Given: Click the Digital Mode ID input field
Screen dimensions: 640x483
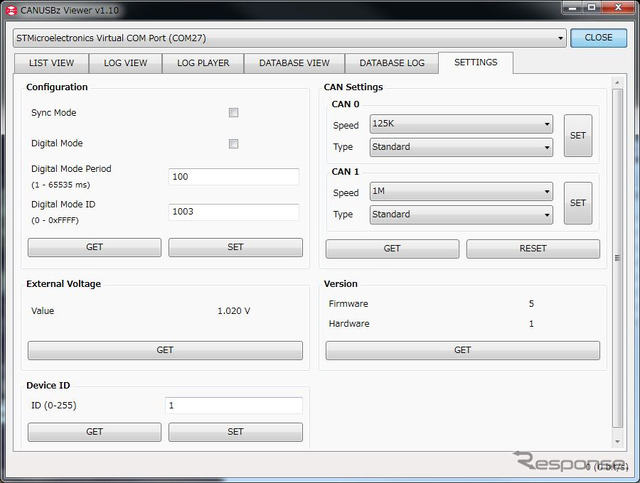Looking at the screenshot, I should coord(233,212).
